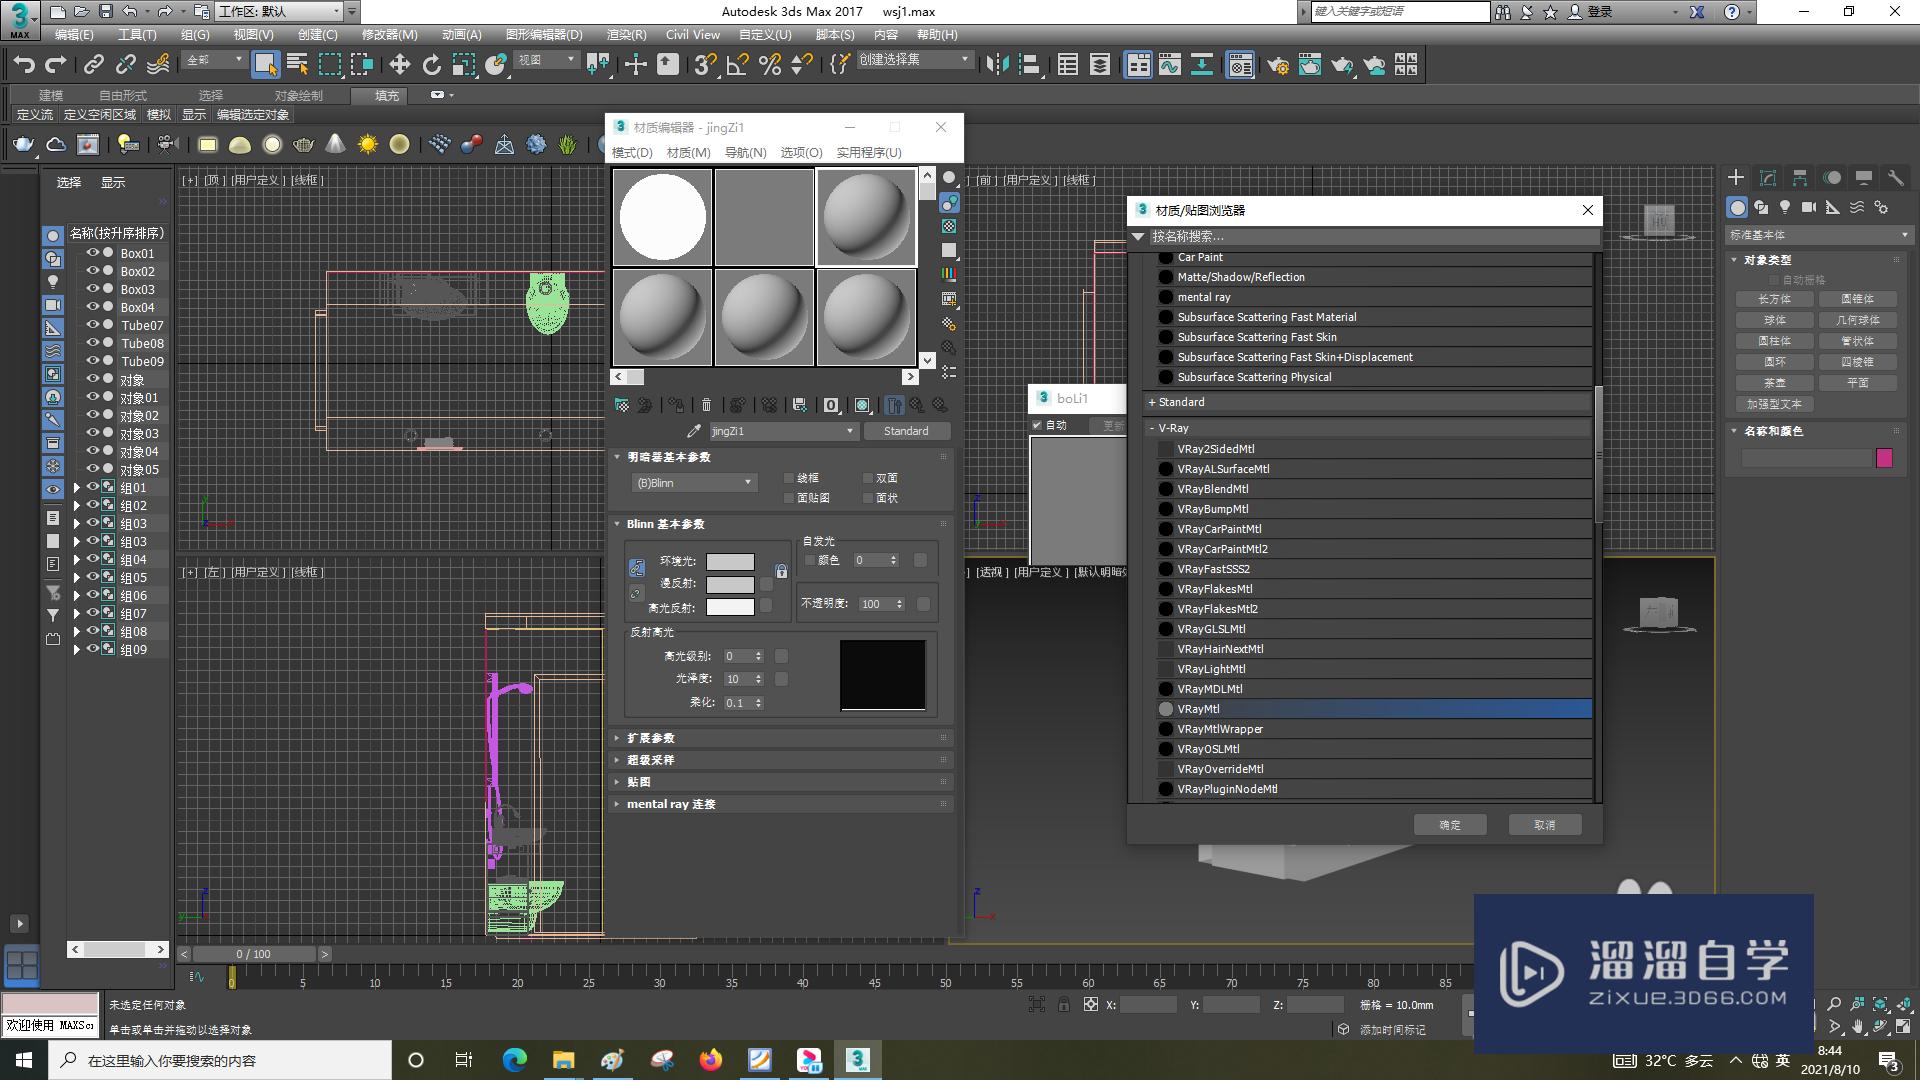Click the pink object color swatch
This screenshot has width=1920, height=1082.
[1884, 458]
